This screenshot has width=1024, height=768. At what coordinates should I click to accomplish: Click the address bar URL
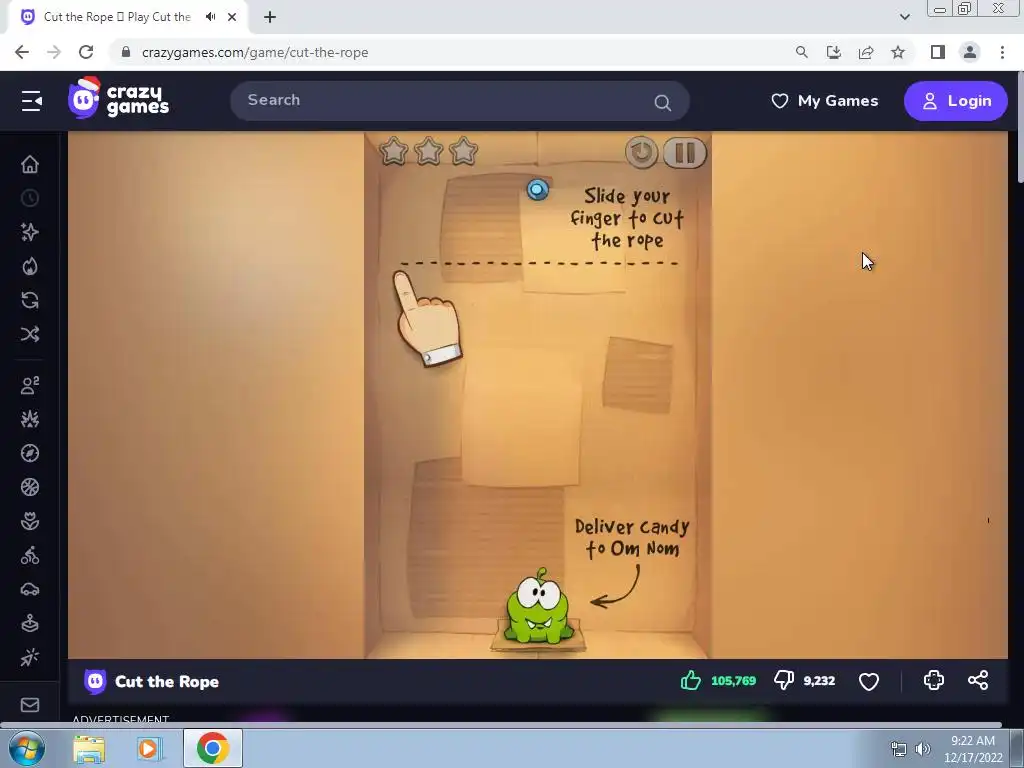[255, 52]
